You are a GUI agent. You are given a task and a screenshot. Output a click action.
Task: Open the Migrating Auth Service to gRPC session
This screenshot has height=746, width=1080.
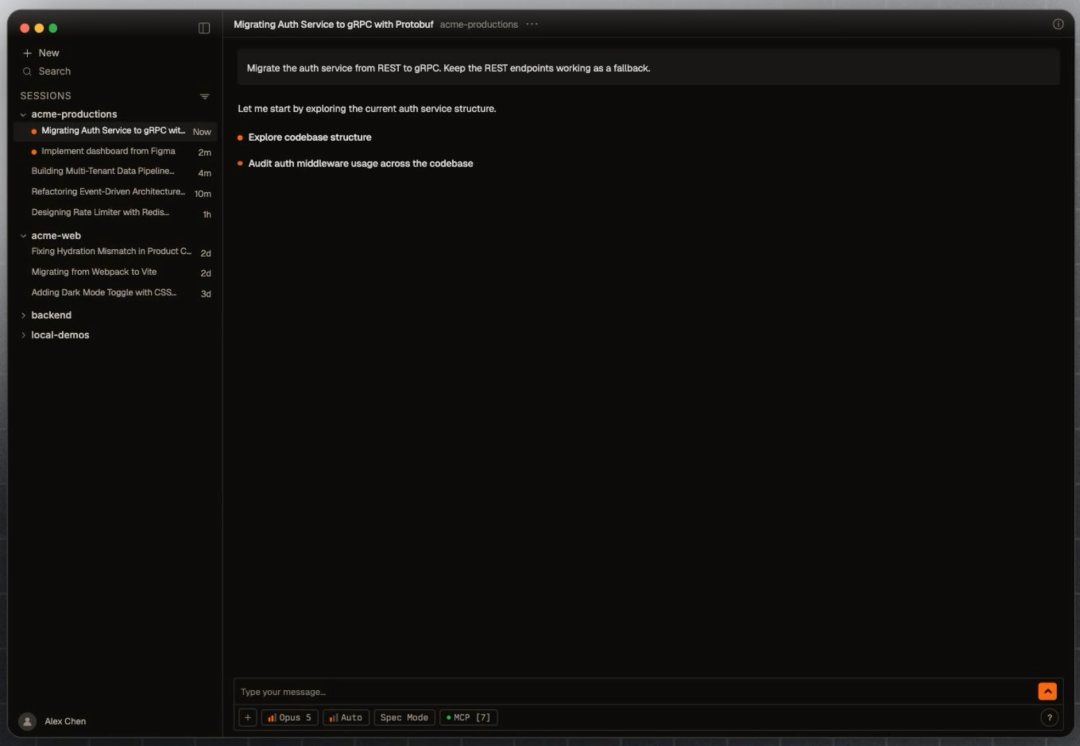click(x=116, y=131)
